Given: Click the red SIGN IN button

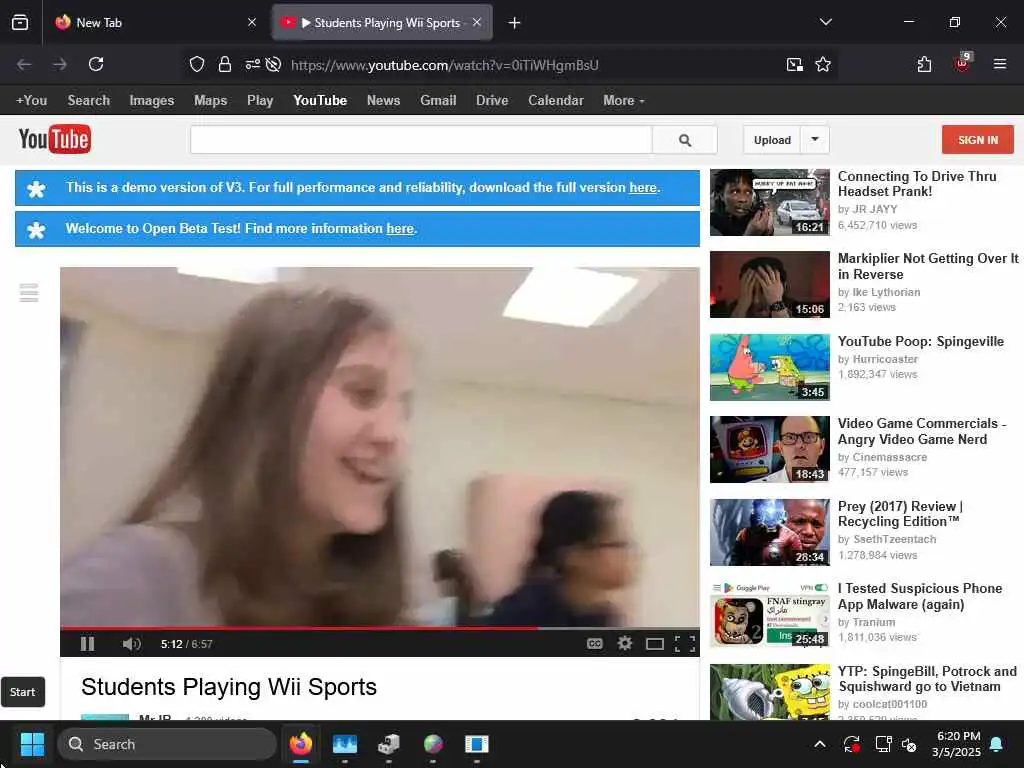Looking at the screenshot, I should pos(978,140).
